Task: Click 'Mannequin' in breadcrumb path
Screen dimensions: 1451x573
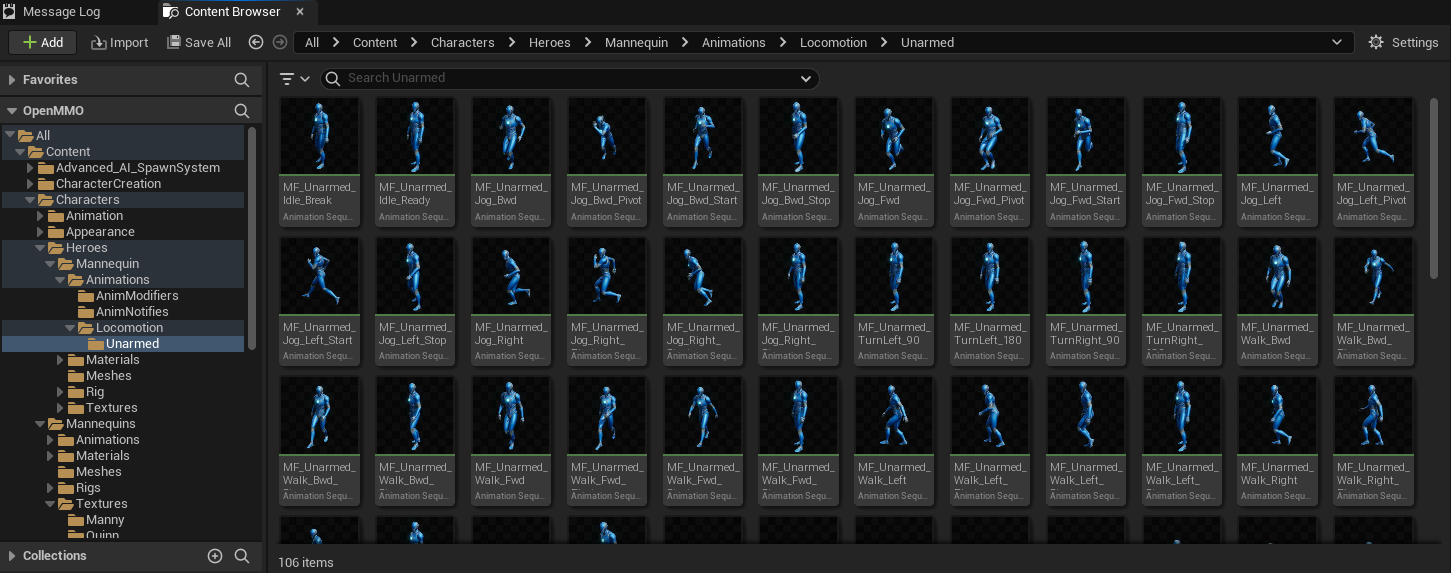Action: click(x=636, y=42)
